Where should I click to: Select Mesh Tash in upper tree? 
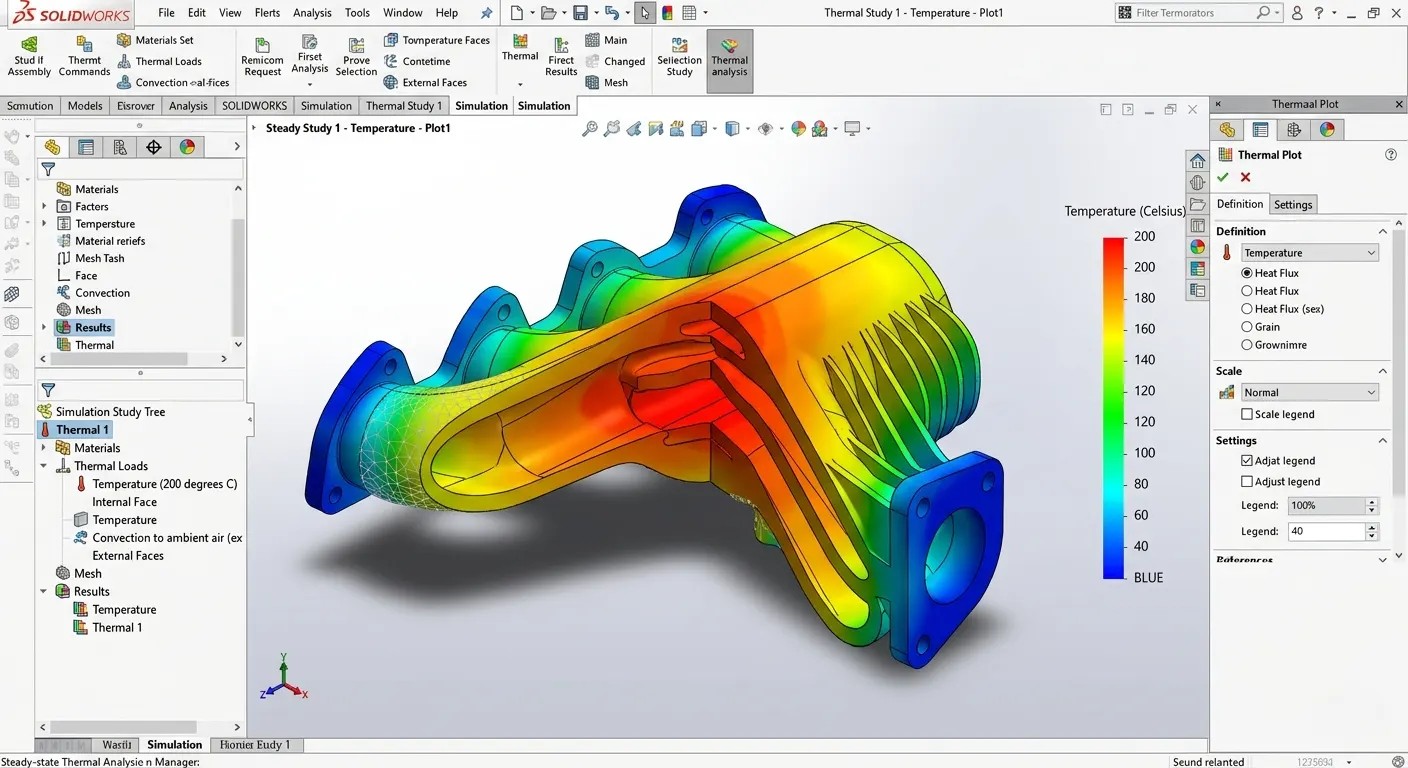coord(91,258)
